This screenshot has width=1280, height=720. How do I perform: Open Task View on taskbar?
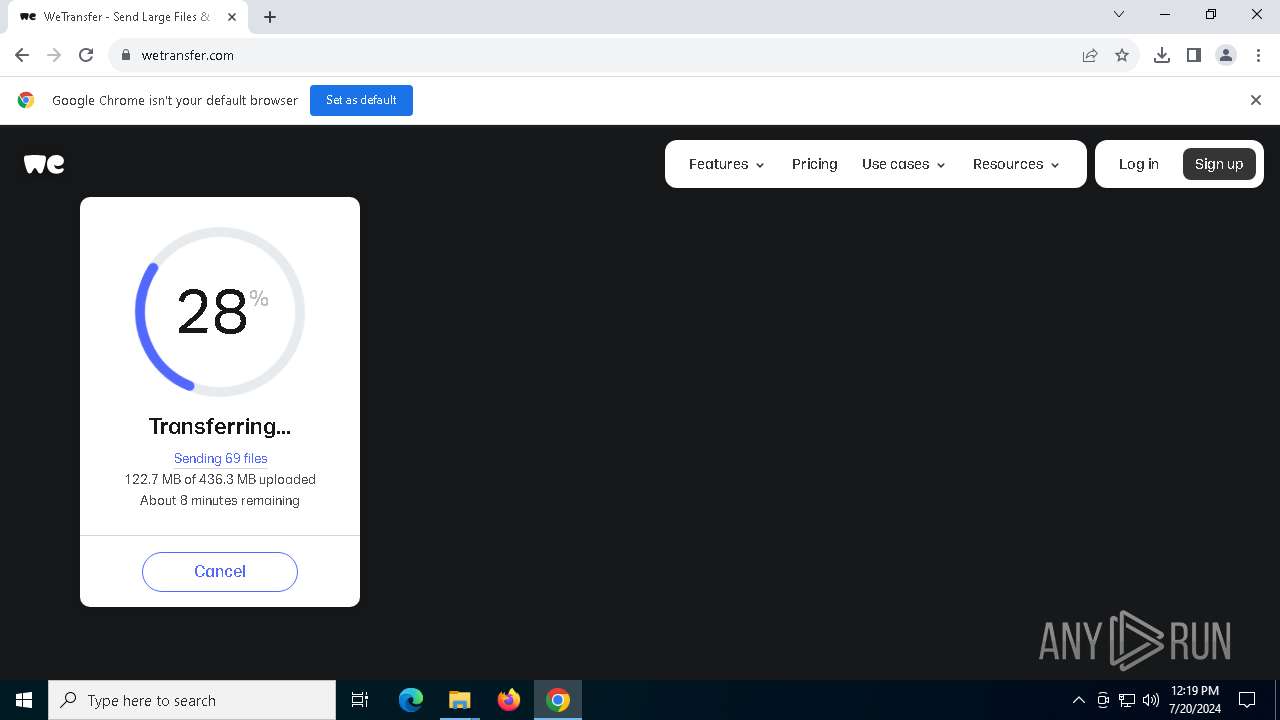coord(360,700)
